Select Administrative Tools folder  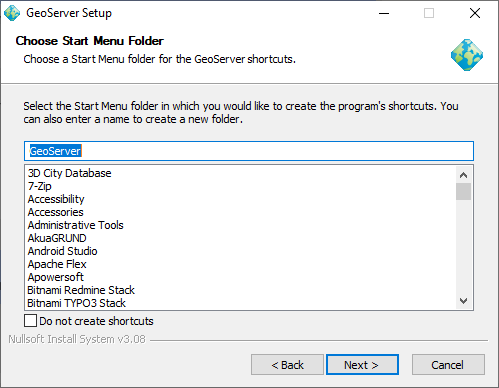[76, 225]
